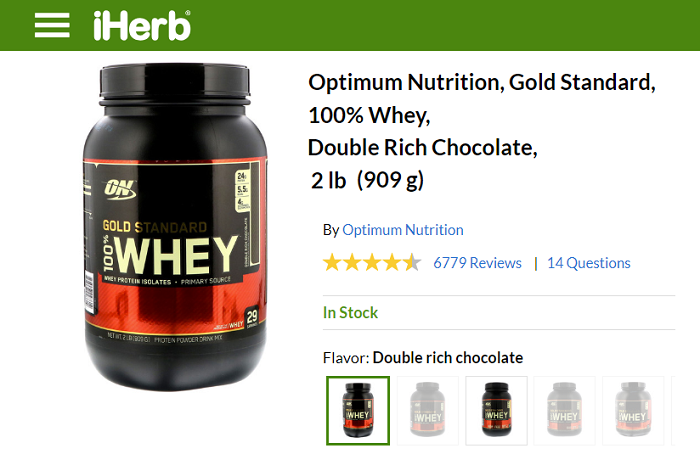Click the In Stock status text
Viewport: 700px width, 454px height.
350,312
